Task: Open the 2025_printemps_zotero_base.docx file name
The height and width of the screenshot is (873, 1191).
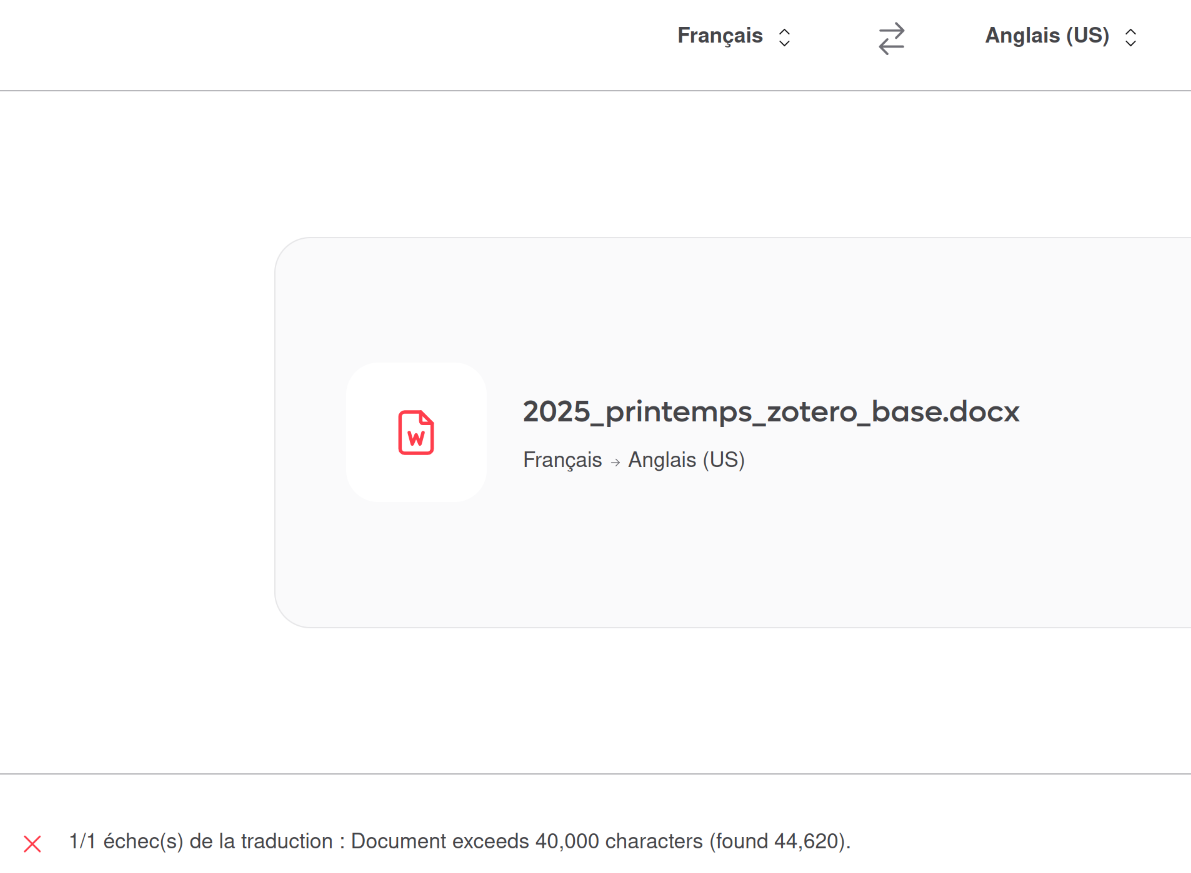Action: [771, 411]
